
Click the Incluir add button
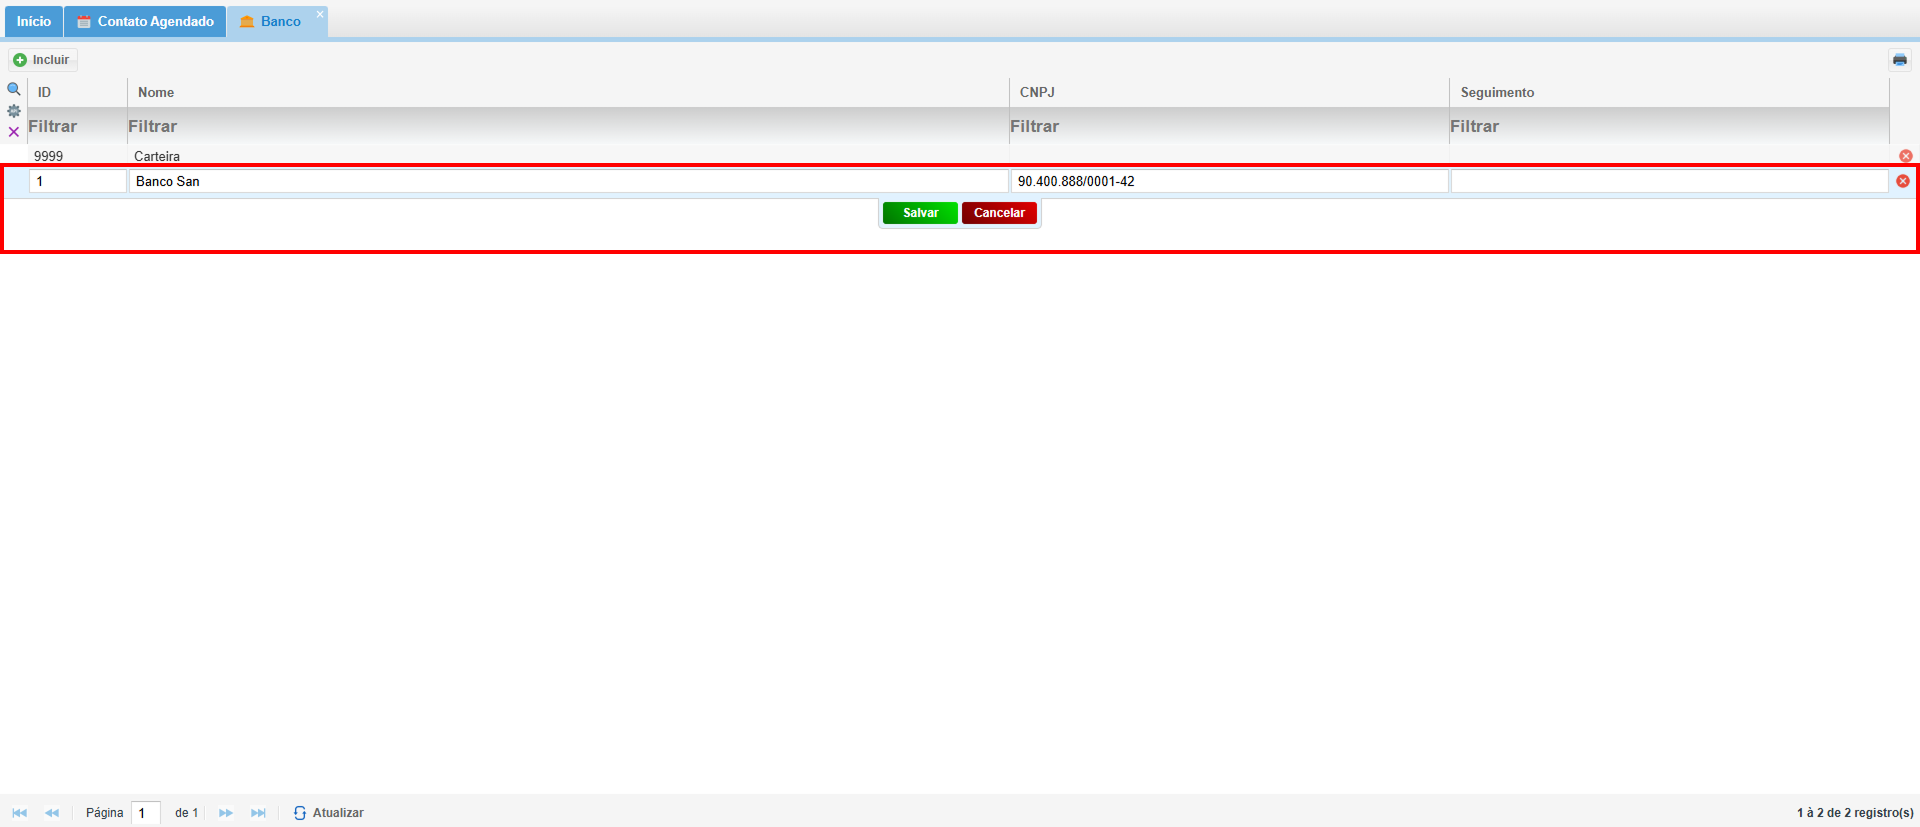(42, 60)
